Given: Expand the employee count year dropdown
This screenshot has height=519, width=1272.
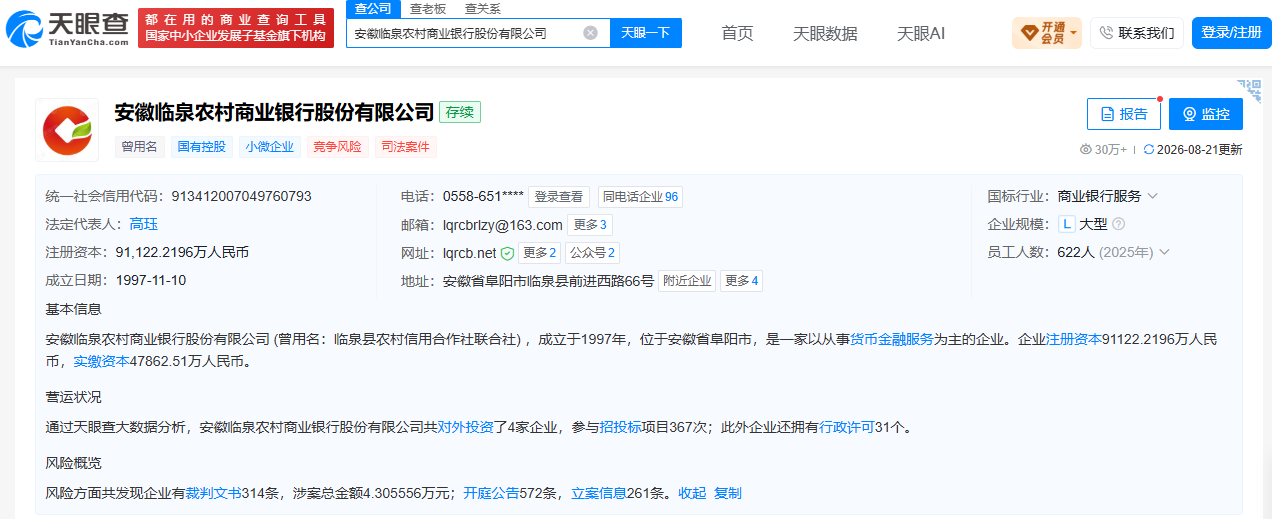Looking at the screenshot, I should tap(1164, 252).
